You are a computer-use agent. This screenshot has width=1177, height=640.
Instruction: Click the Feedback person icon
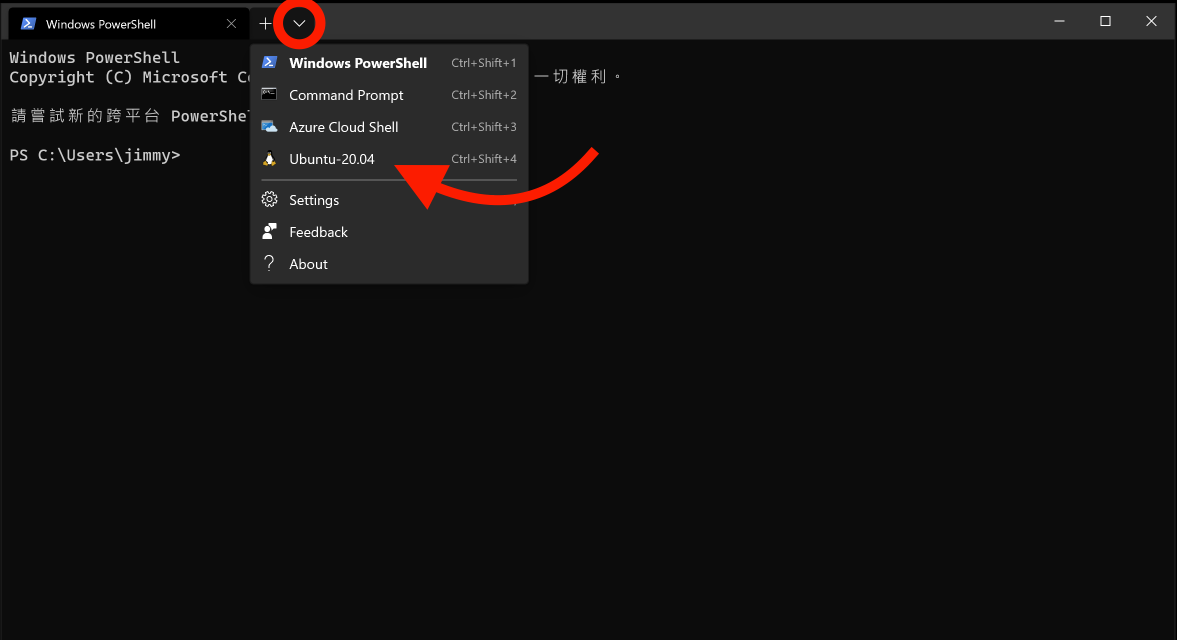click(268, 231)
